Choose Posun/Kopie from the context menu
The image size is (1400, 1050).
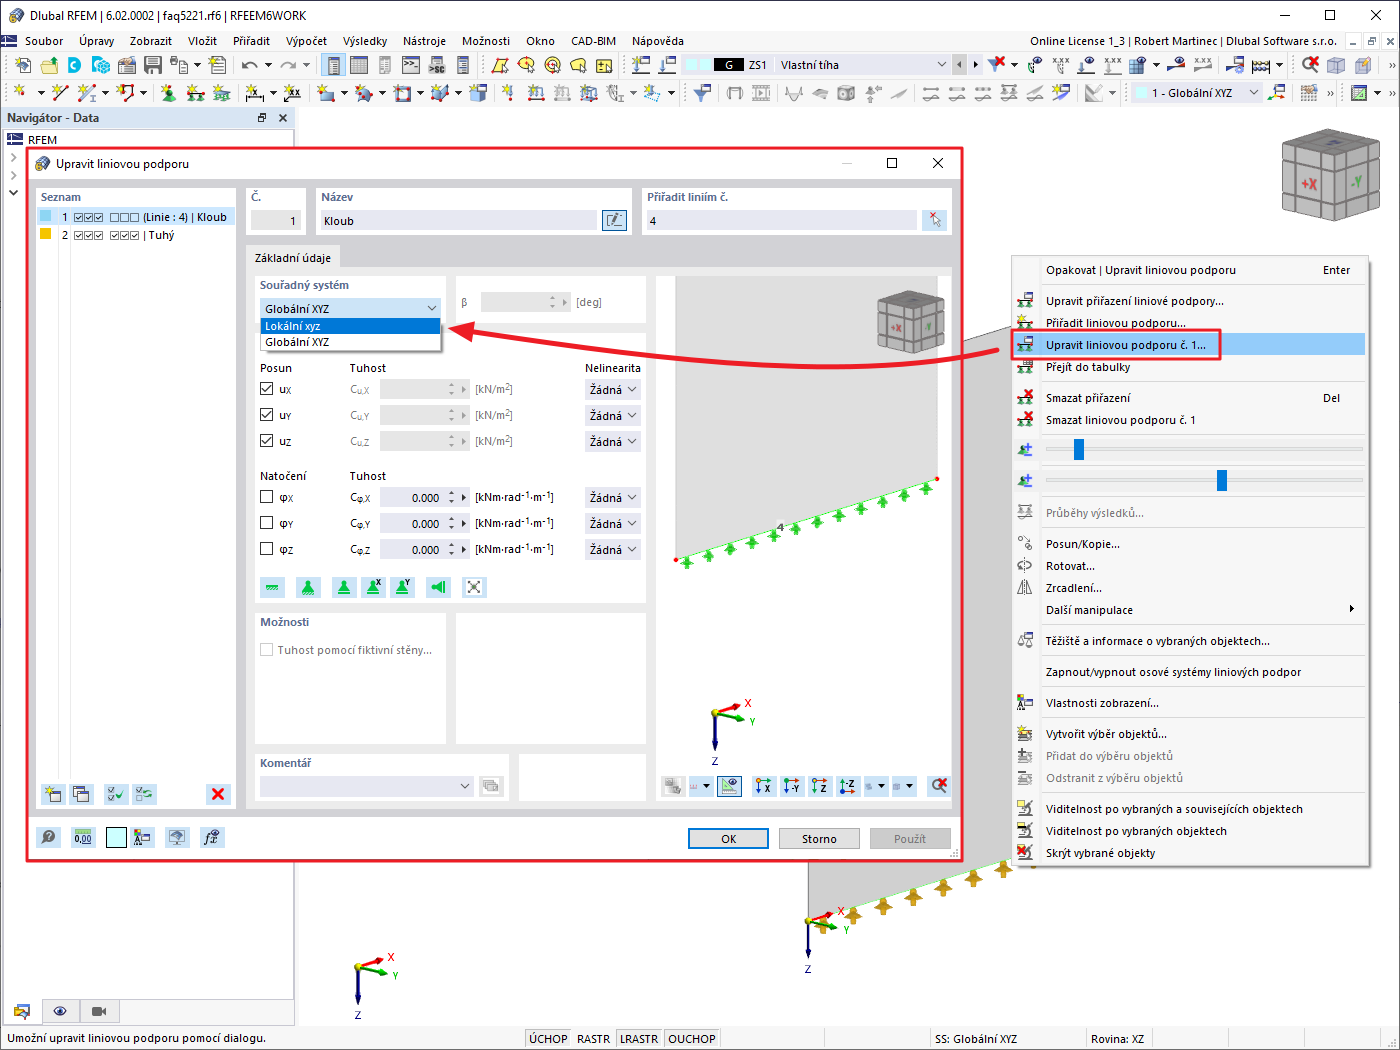1084,544
